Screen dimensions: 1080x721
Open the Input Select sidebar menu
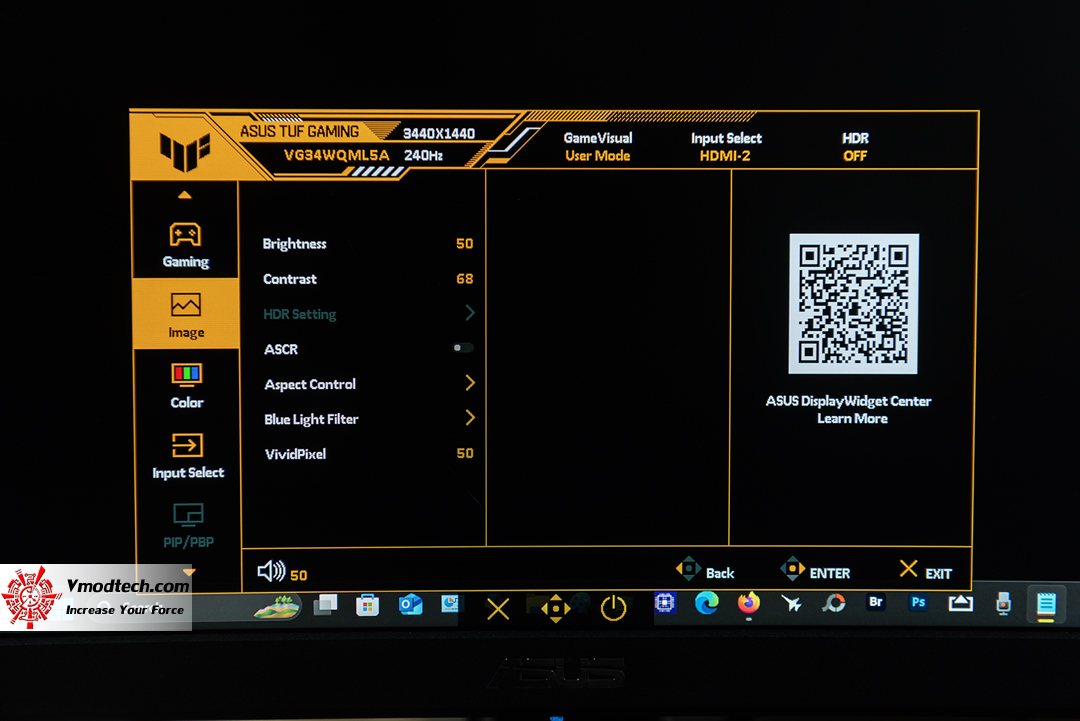(x=187, y=455)
